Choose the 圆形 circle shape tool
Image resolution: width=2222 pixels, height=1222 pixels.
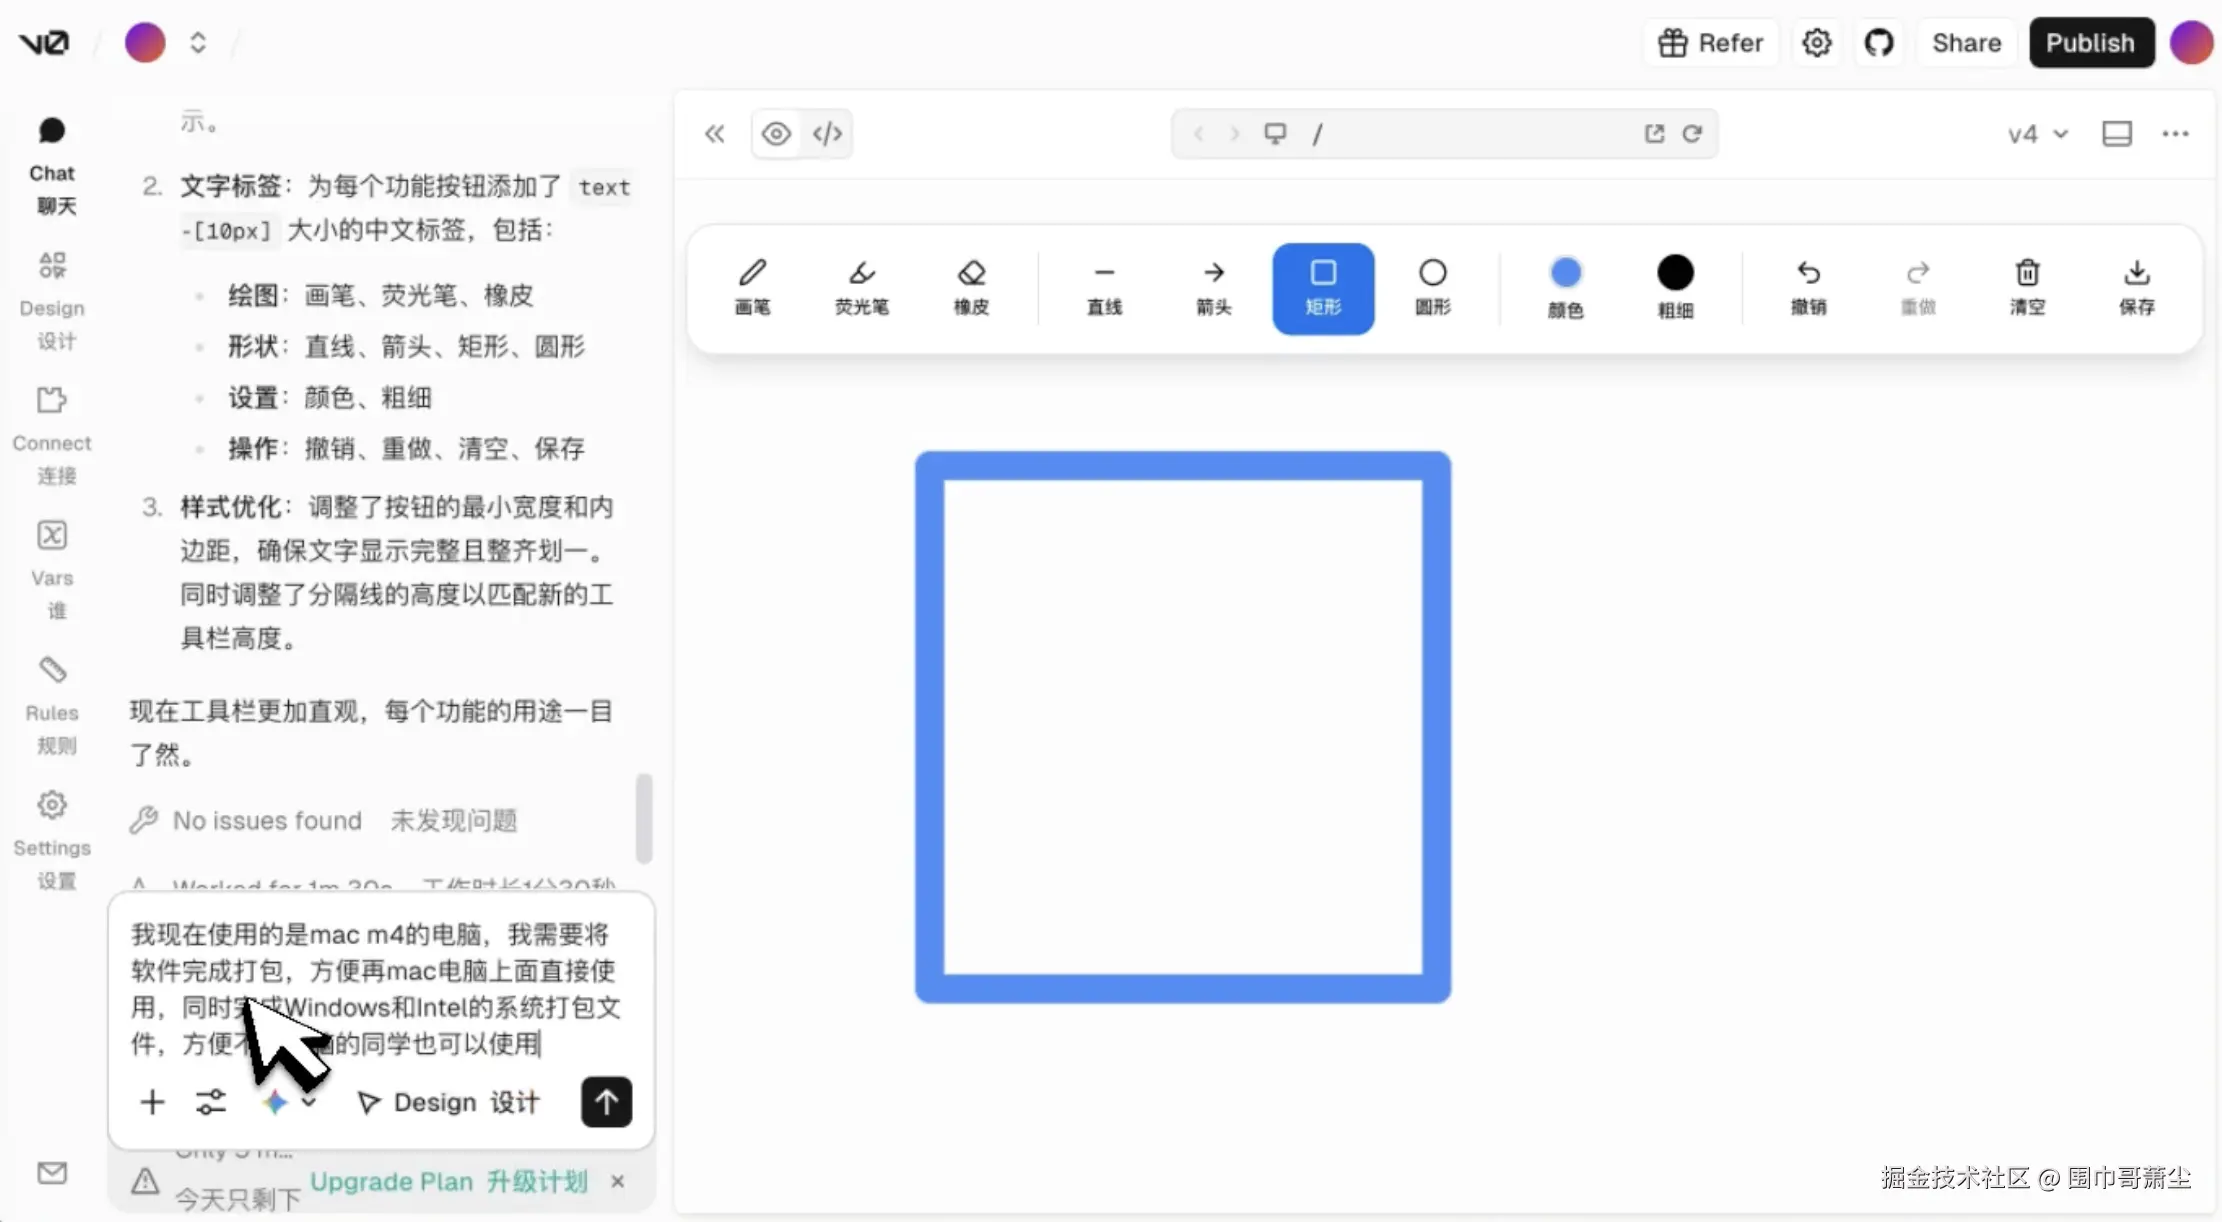coord(1432,287)
